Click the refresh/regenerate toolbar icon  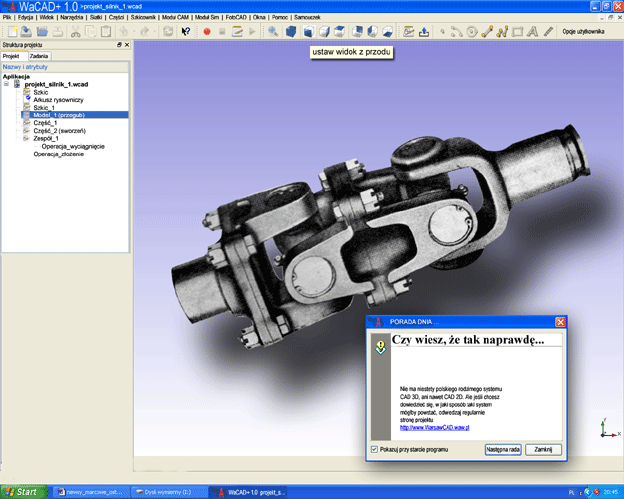click(x=168, y=31)
